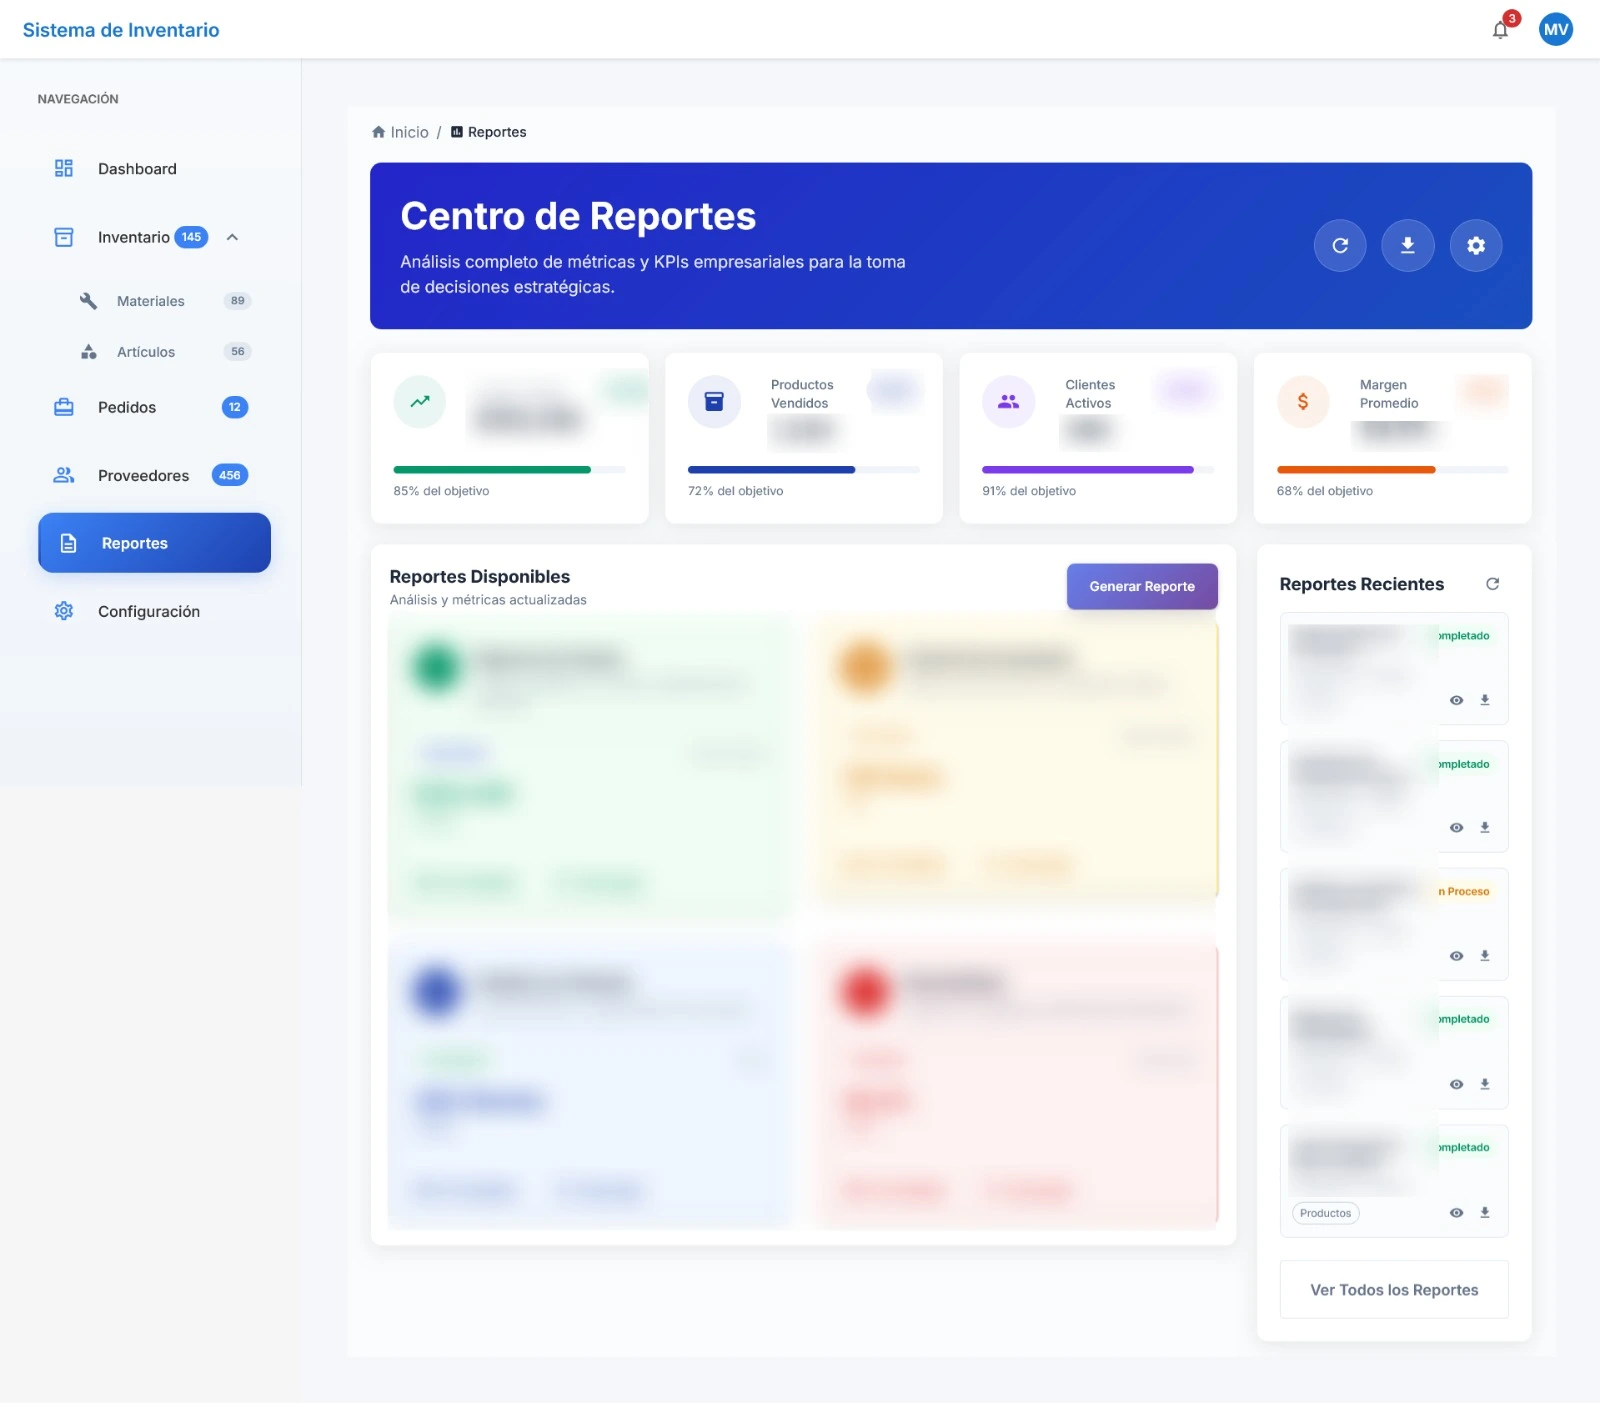Collapse the Inventario submenu chevron
Screen dimensions: 1600x1403
pos(232,237)
